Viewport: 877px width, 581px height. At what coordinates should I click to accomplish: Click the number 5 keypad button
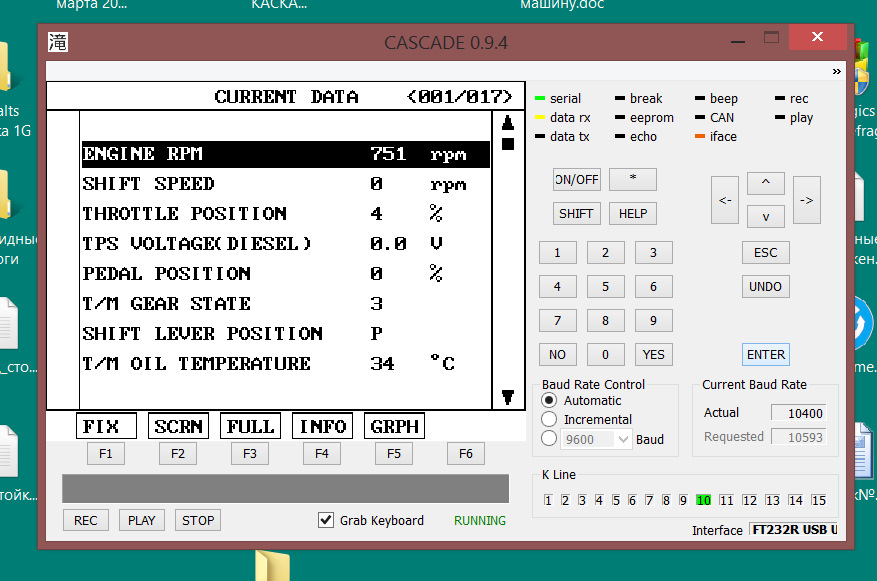[x=605, y=287]
